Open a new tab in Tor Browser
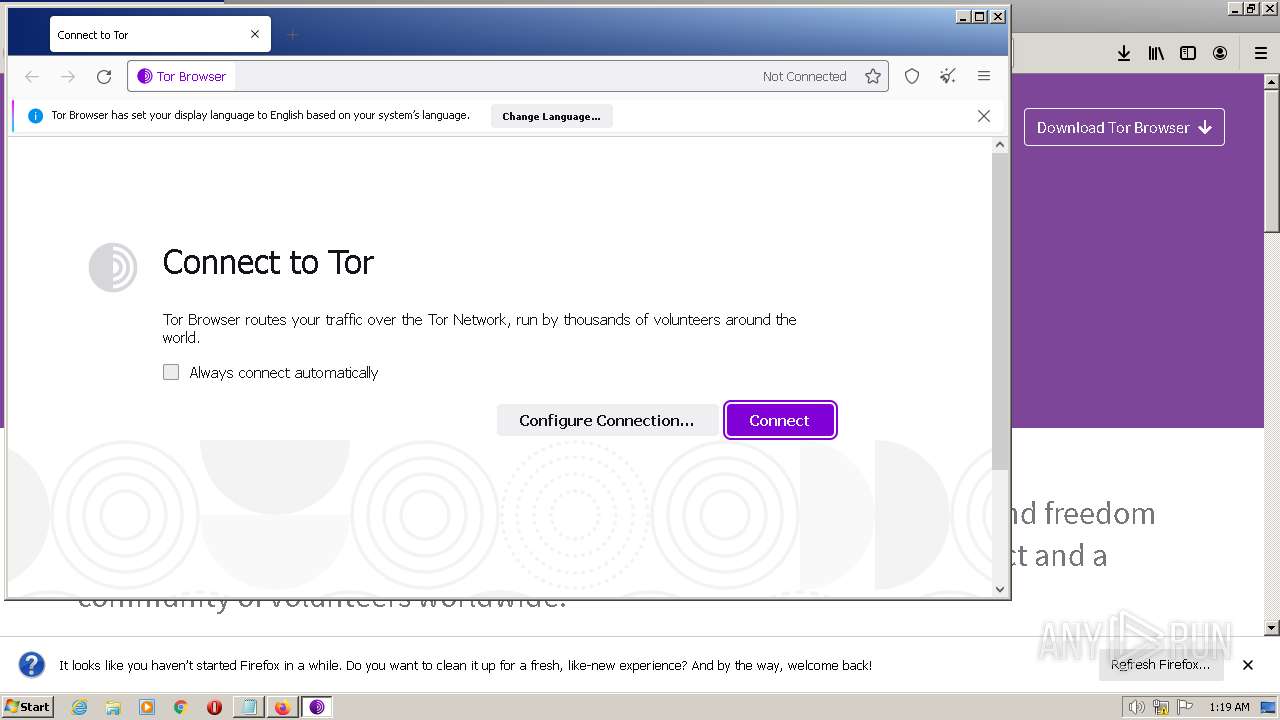1280x720 pixels. pyautogui.click(x=292, y=35)
